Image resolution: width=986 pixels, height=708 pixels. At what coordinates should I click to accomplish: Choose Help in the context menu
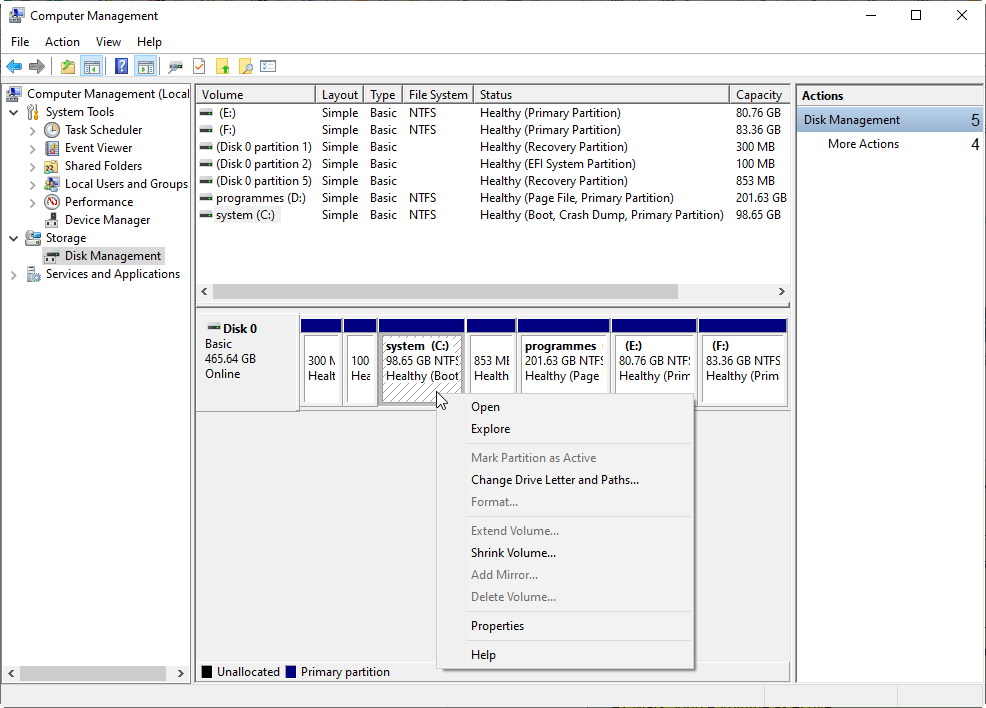coord(565,655)
